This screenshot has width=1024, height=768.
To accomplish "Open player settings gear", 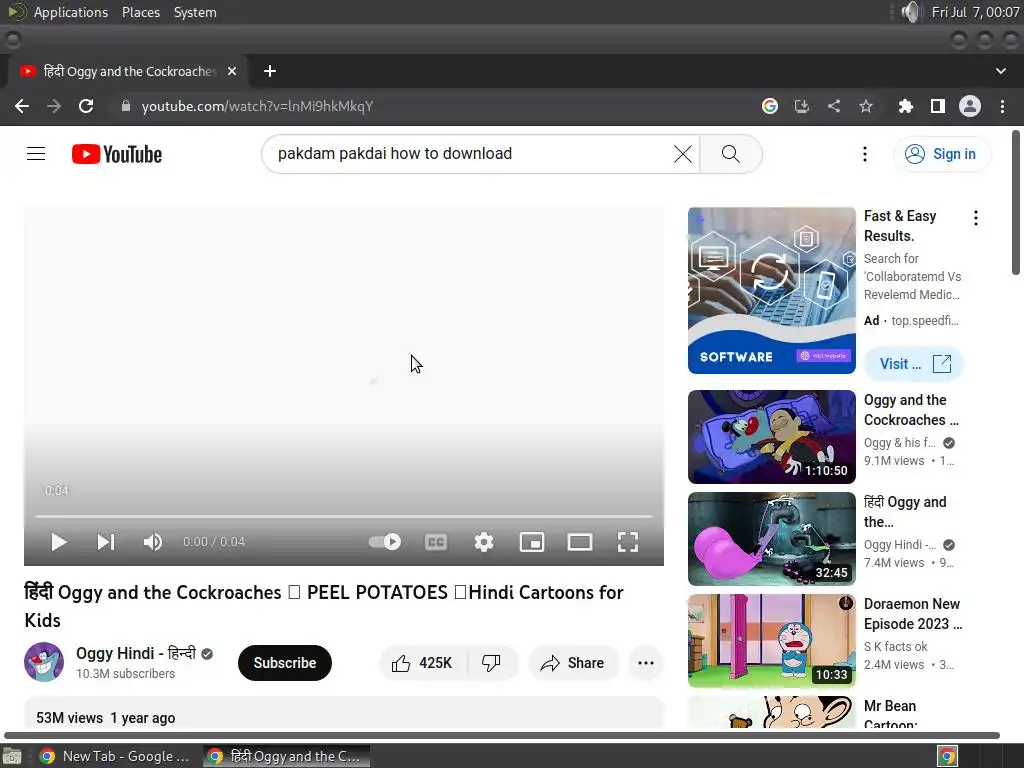I will 484,542.
